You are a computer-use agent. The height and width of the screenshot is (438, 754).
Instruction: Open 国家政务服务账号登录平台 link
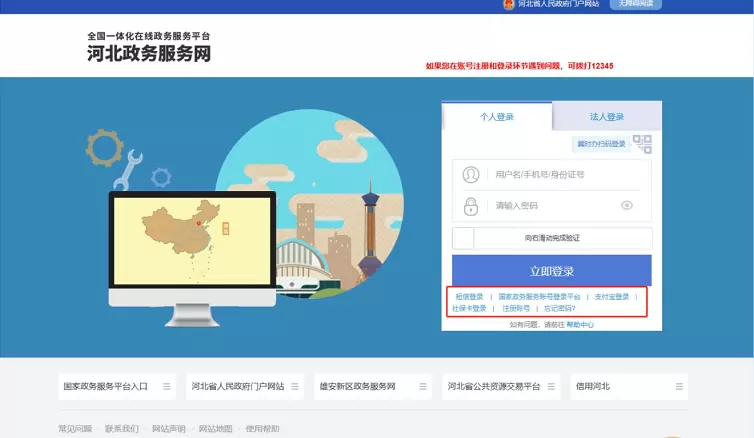click(539, 297)
